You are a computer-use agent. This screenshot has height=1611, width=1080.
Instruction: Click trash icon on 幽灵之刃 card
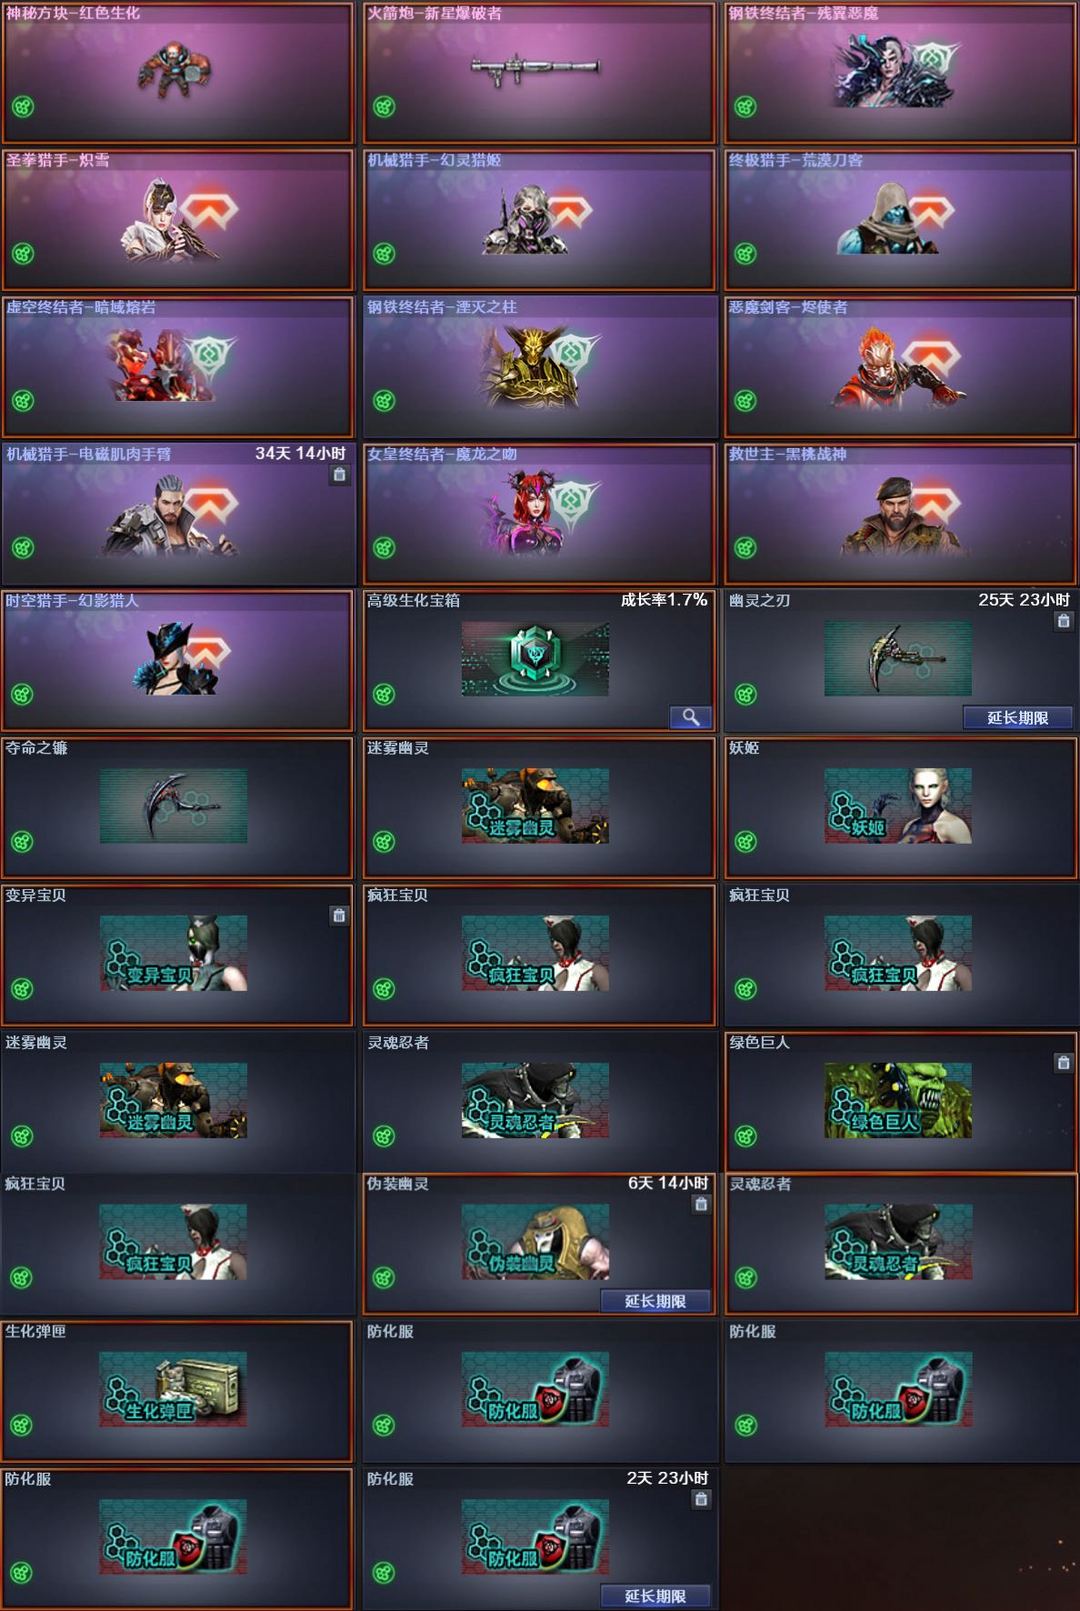[x=1064, y=621]
